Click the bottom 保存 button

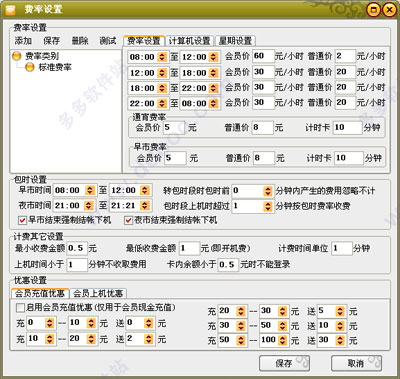(x=284, y=363)
